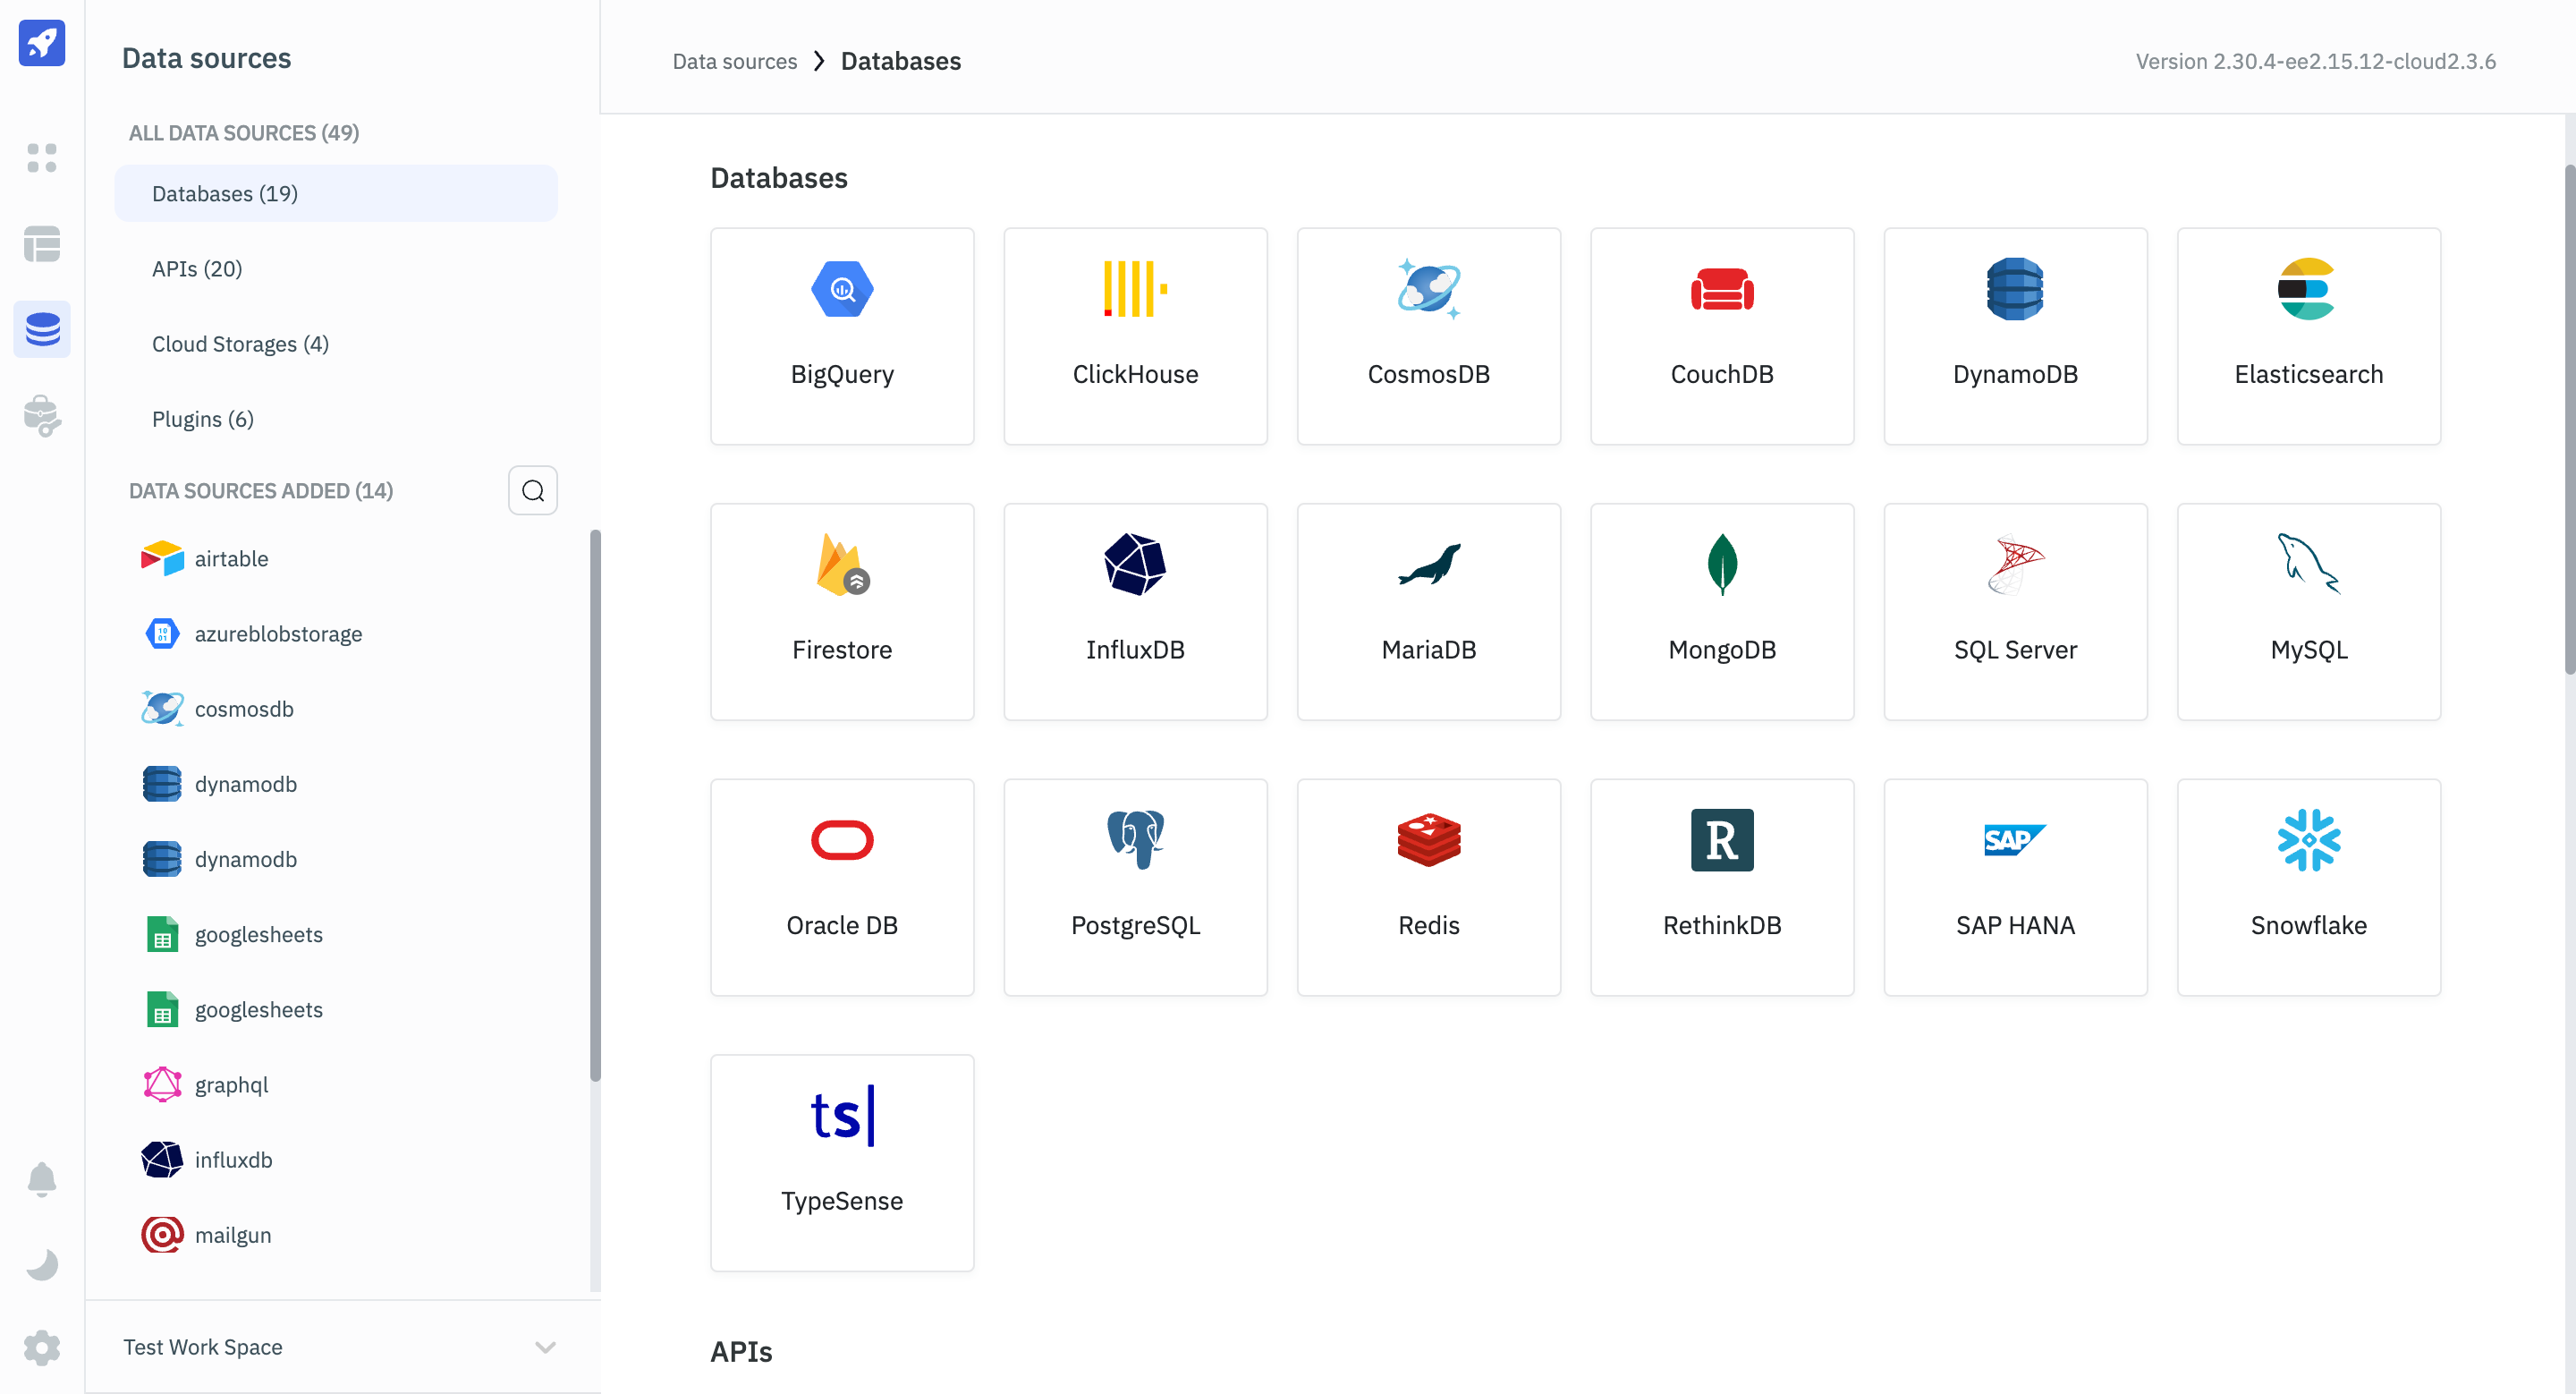Select the Snowflake database card
Viewport: 2576px width, 1394px height.
coord(2307,886)
